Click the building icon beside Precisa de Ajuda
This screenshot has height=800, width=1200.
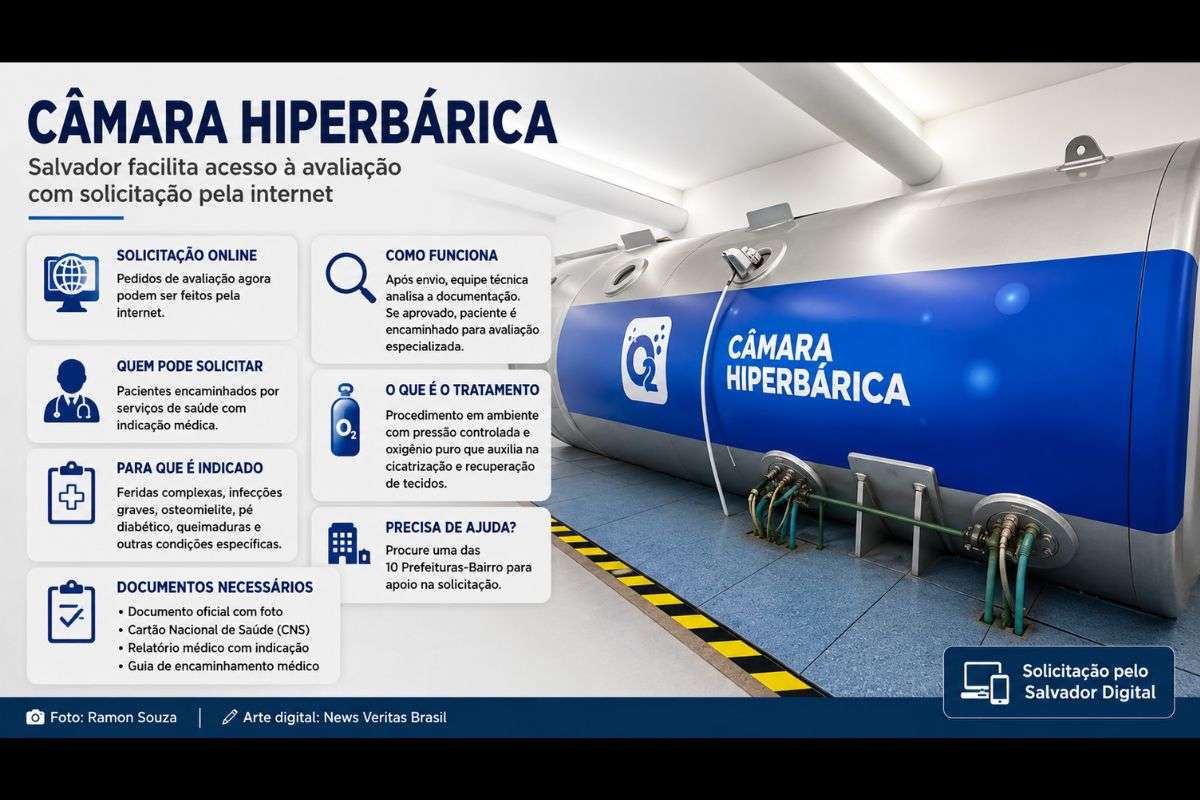point(348,545)
